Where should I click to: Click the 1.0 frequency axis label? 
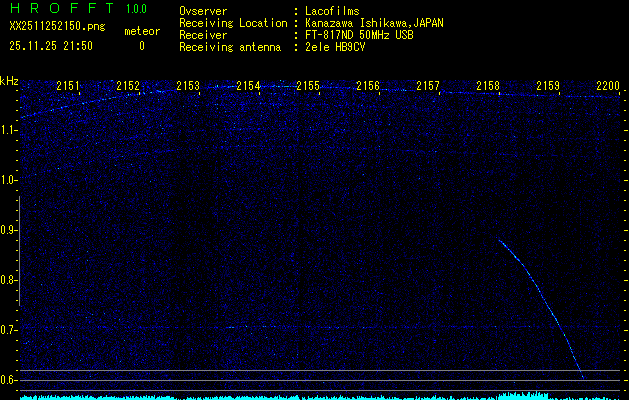[x=9, y=180]
